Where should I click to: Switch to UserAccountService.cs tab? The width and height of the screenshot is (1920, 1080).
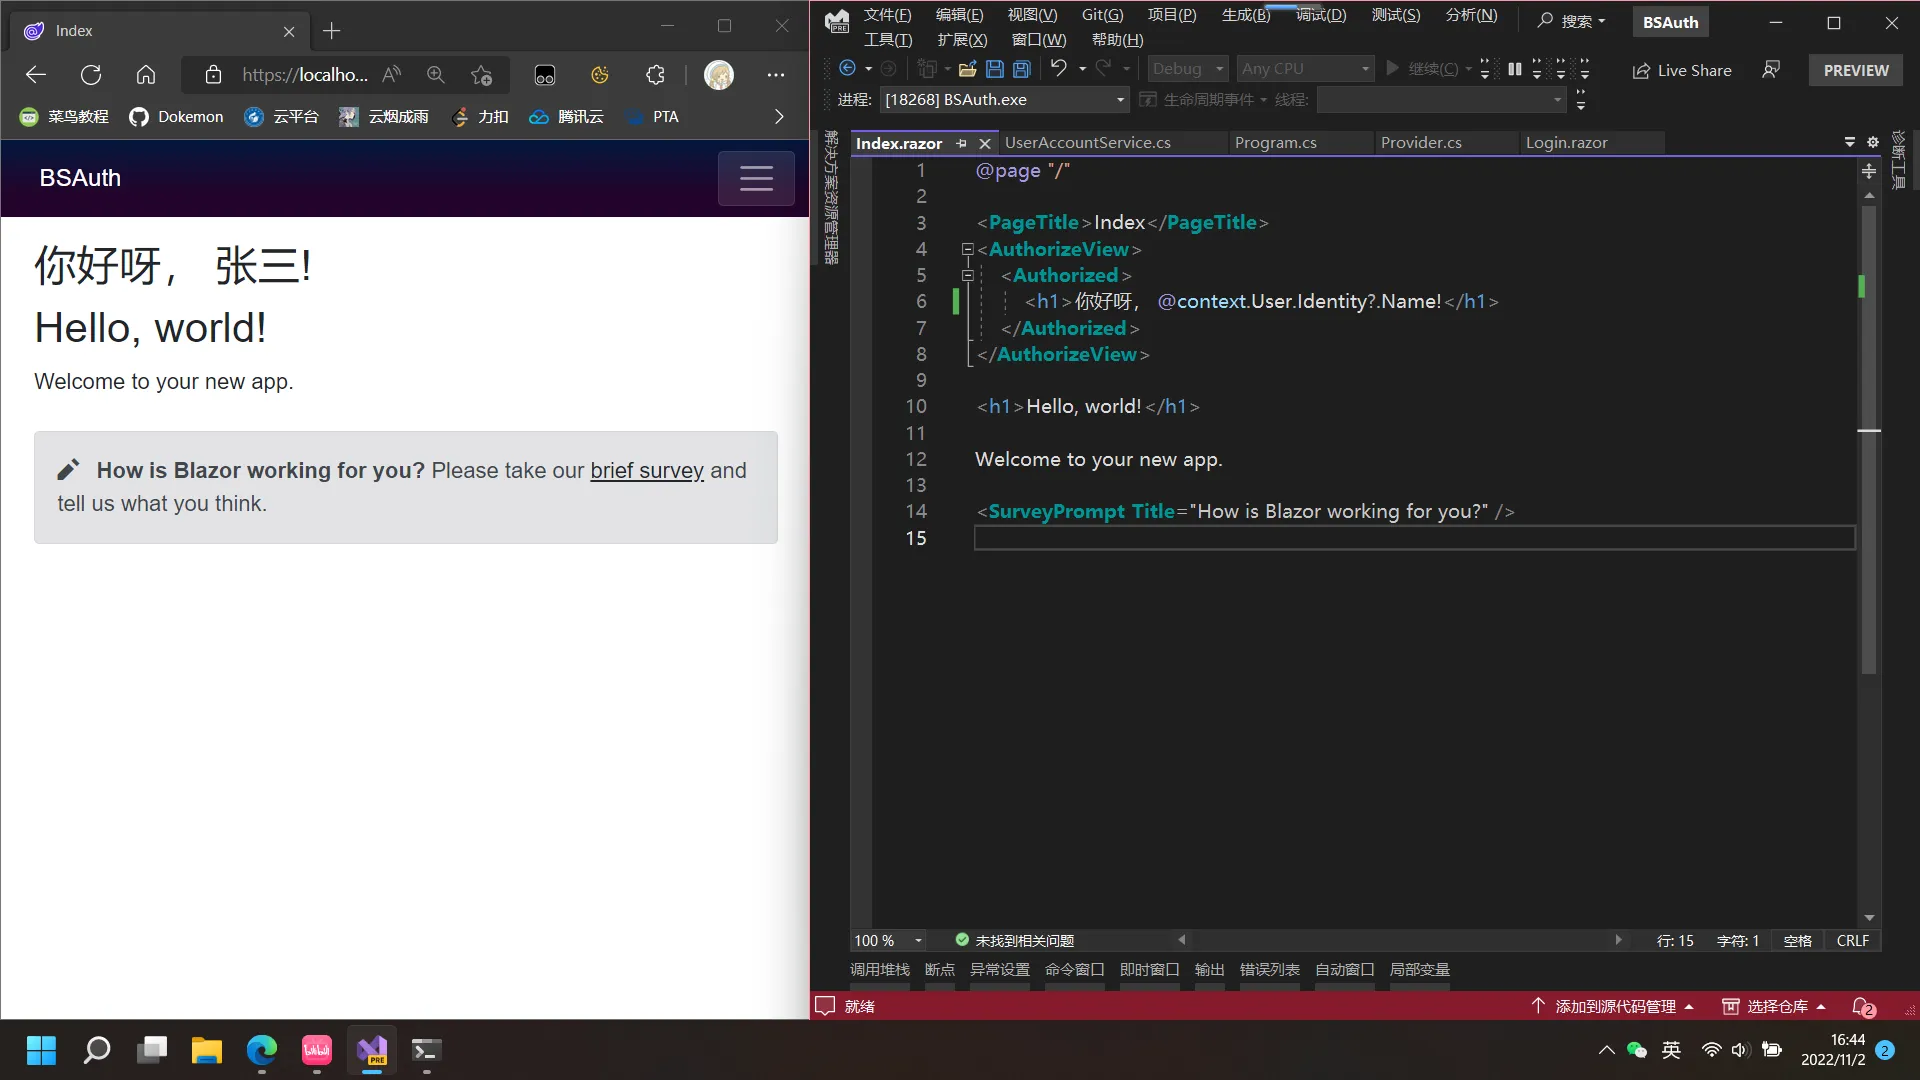pos(1087,143)
